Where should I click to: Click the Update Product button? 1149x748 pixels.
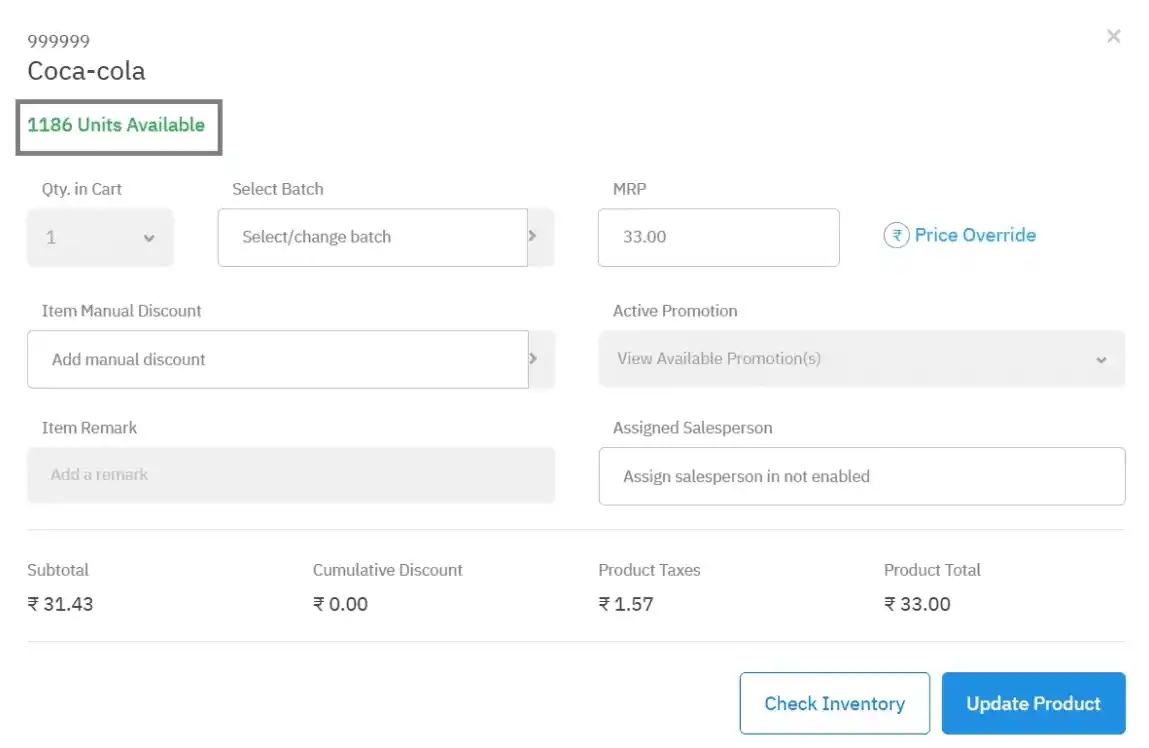pos(1033,703)
